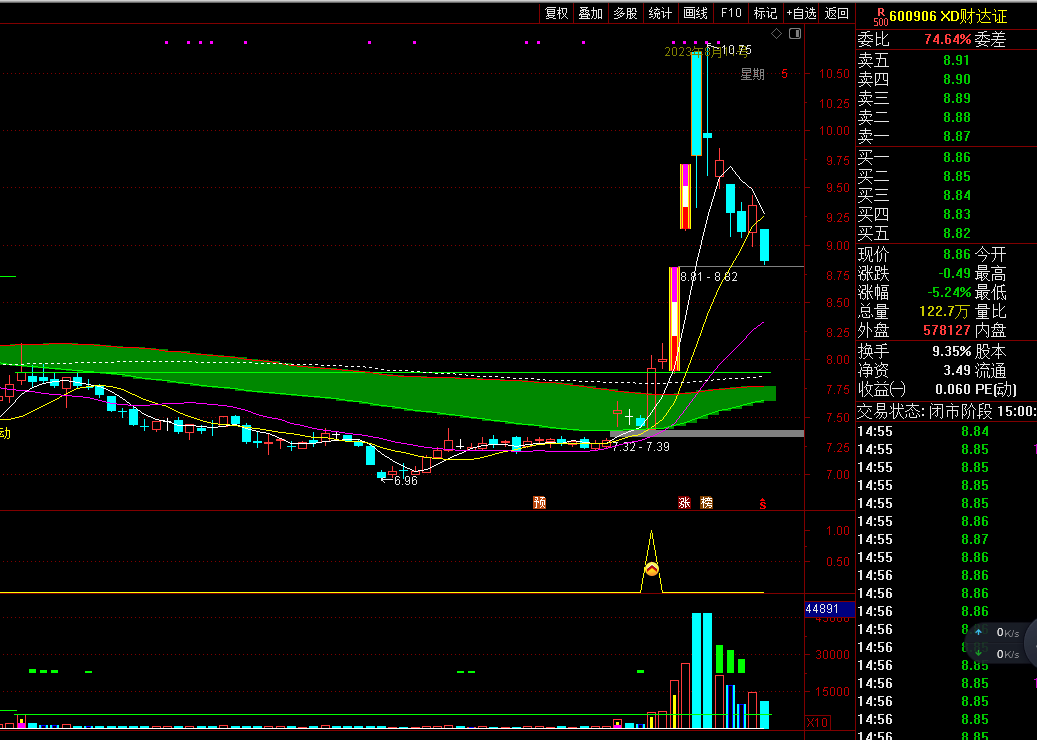The height and width of the screenshot is (740, 1037).
Task: Click the latest cyan candlestick near 9.00
Action: tap(765, 245)
